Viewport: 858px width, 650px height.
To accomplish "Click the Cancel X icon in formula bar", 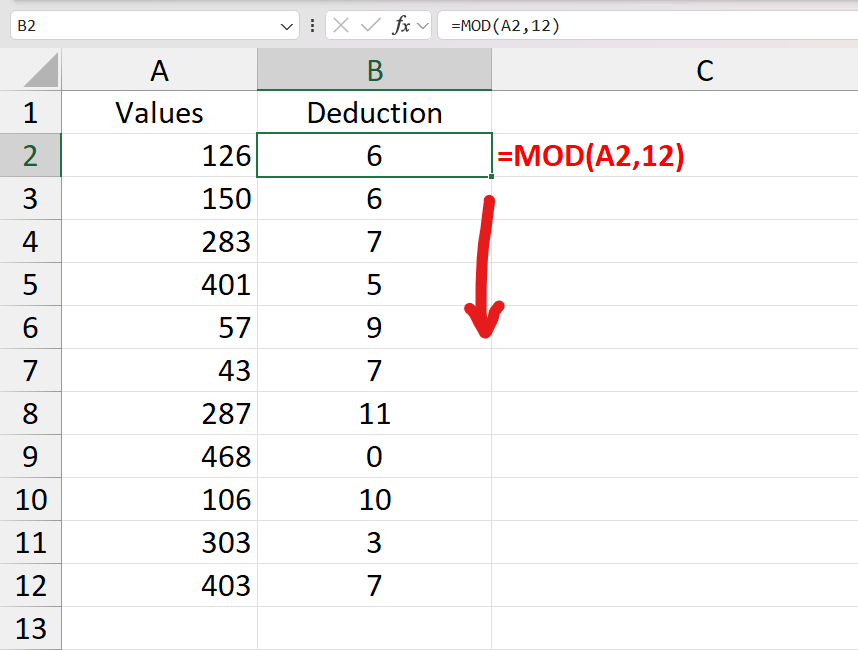I will [341, 25].
